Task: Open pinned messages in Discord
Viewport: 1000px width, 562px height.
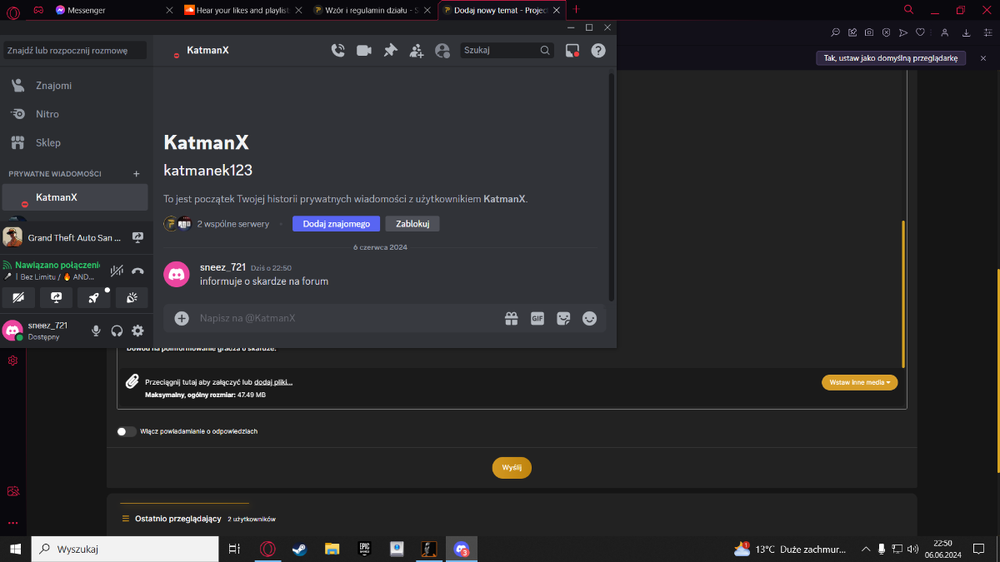Action: 390,50
